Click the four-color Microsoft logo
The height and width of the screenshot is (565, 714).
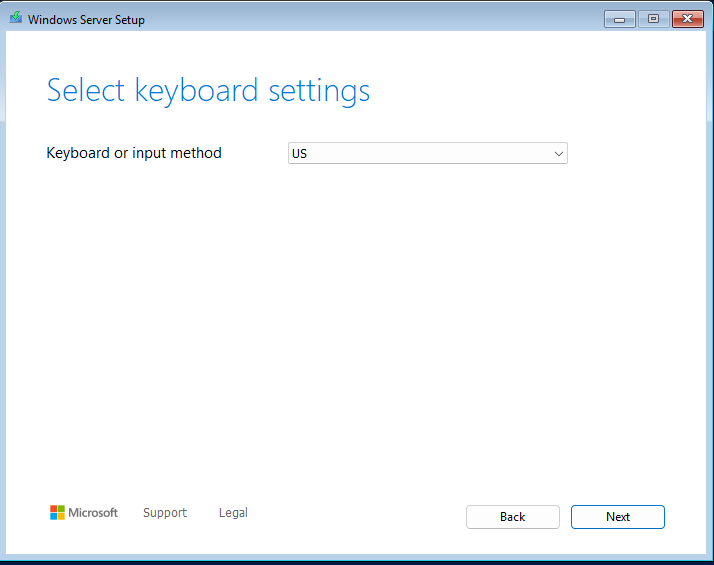tap(58, 513)
